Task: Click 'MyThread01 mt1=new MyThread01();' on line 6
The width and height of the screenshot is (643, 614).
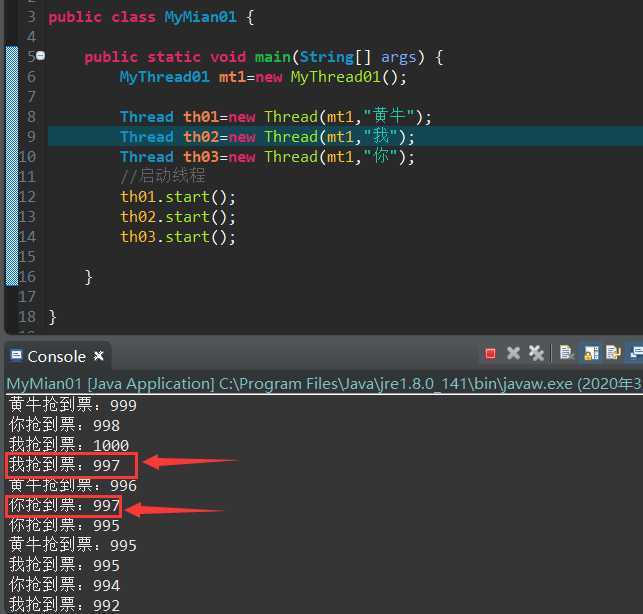Action: [263, 77]
